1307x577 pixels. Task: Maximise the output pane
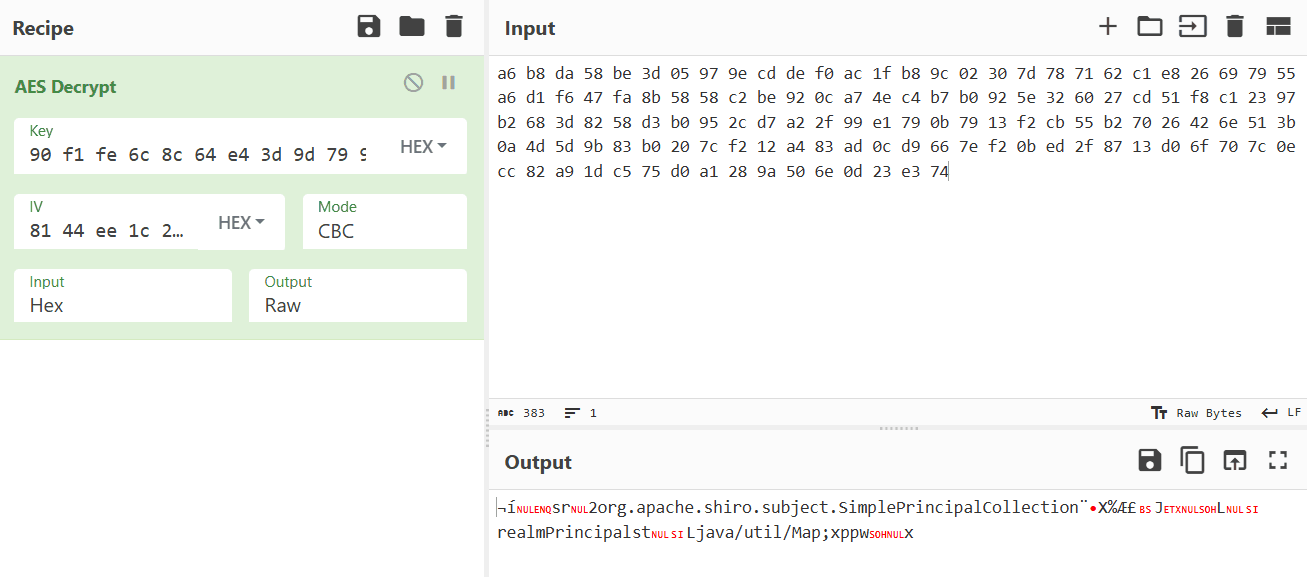coord(1277,460)
